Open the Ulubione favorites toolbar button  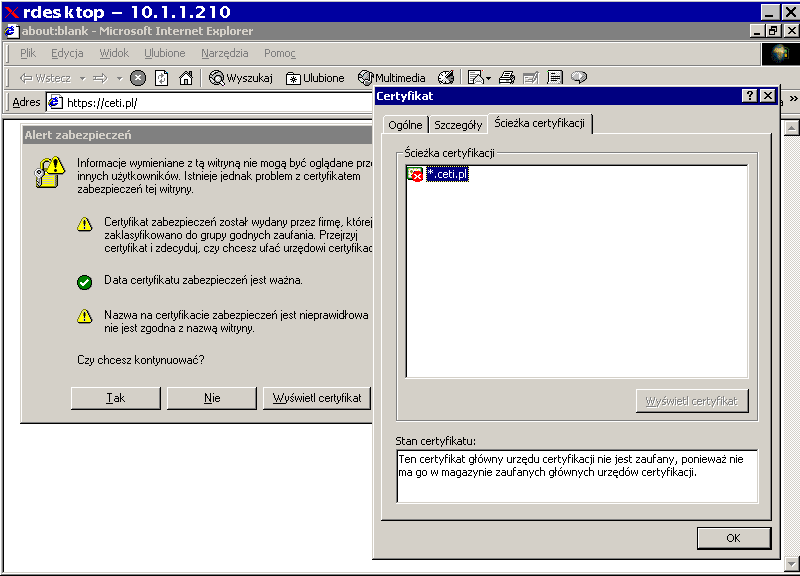(x=315, y=78)
